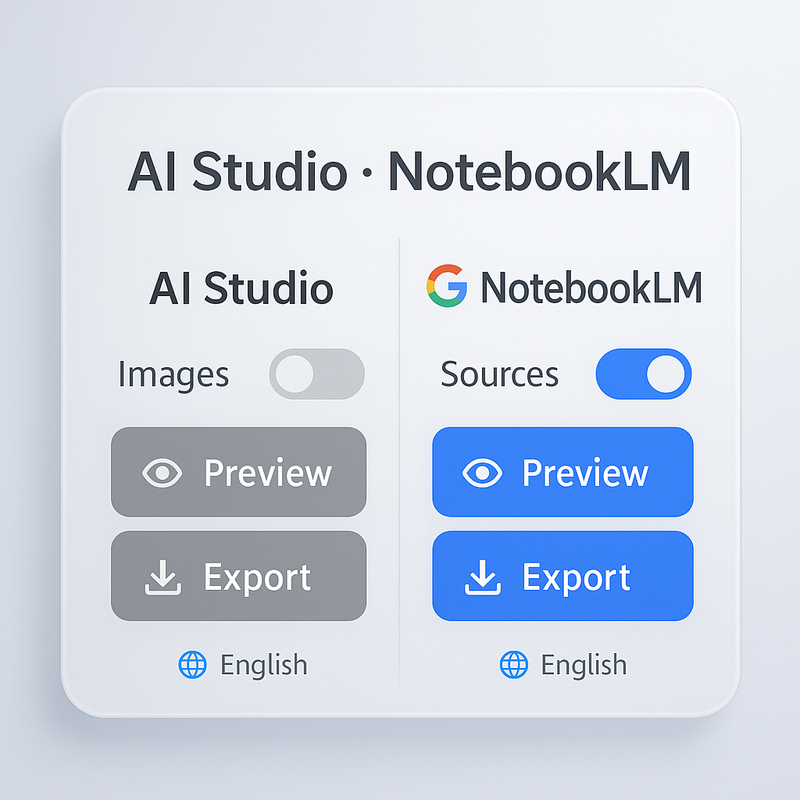This screenshot has width=800, height=800.
Task: Click download arrow icon in blue Export button
Action: pos(483,578)
